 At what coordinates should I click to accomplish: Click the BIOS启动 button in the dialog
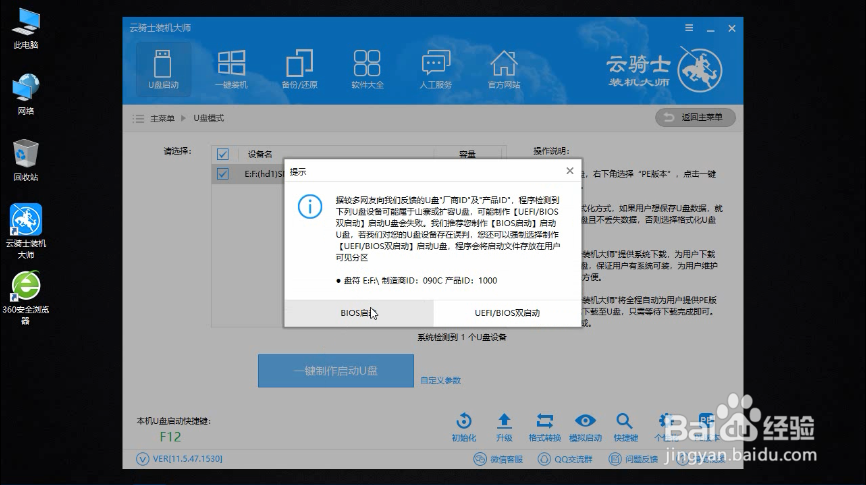[x=359, y=313]
